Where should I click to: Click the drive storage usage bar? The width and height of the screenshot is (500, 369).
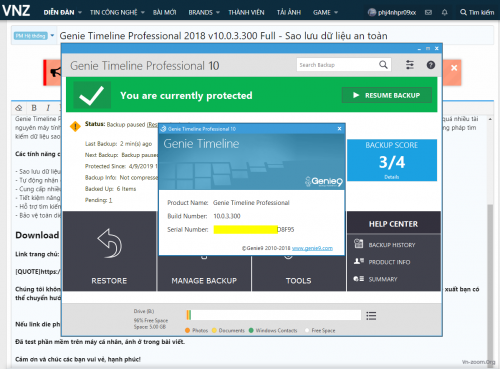tap(273, 315)
